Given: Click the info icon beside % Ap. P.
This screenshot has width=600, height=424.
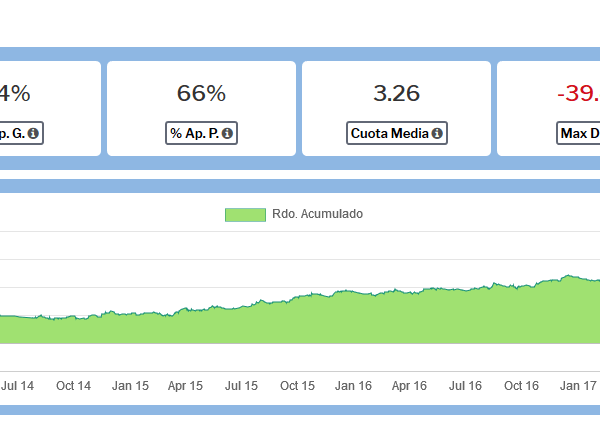Looking at the screenshot, I should tap(227, 132).
